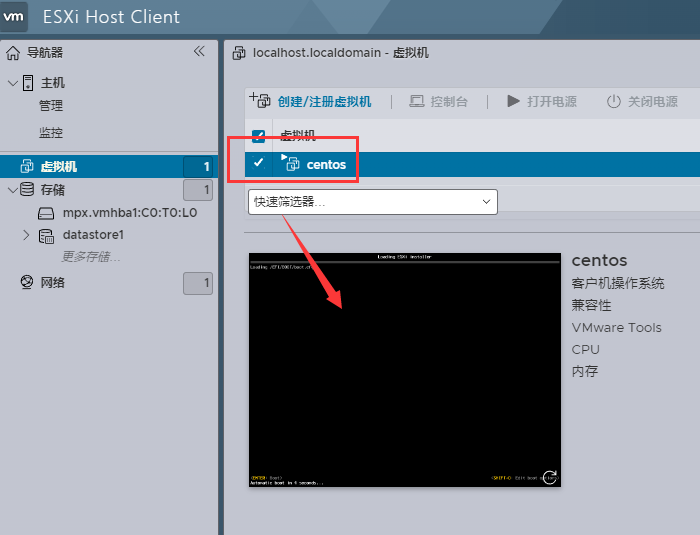
Task: Click the 内存 label
Action: (x=584, y=371)
